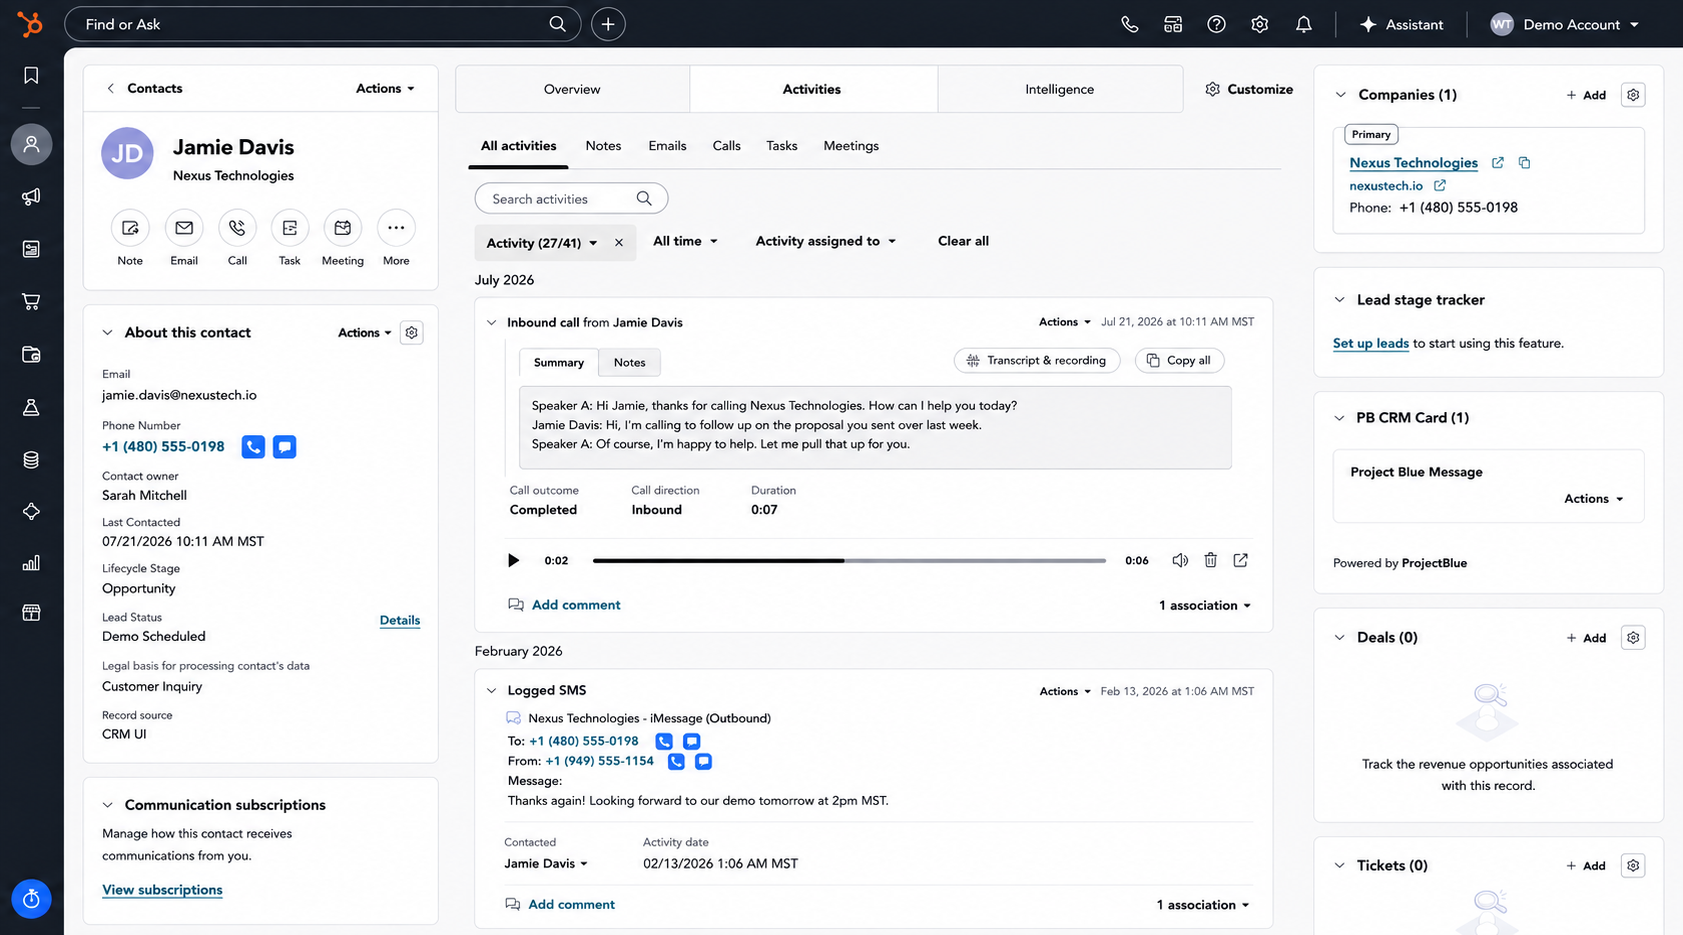Viewport: 1683px width, 935px height.
Task: Click the blue timer icon at sidebar bottom
Action: click(31, 899)
